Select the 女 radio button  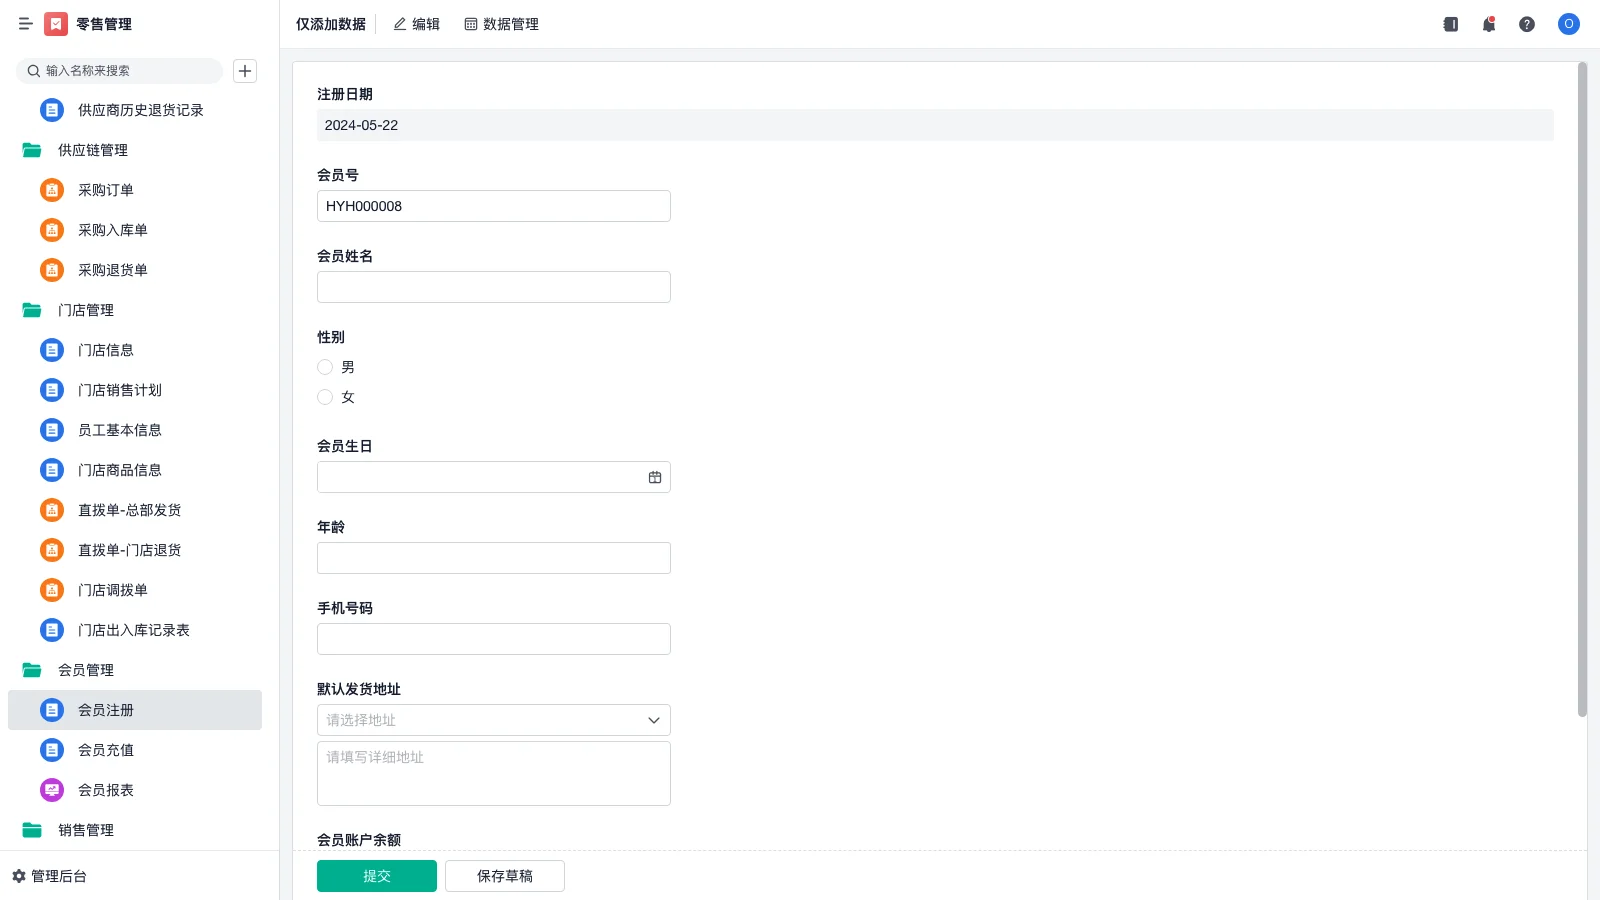point(325,397)
